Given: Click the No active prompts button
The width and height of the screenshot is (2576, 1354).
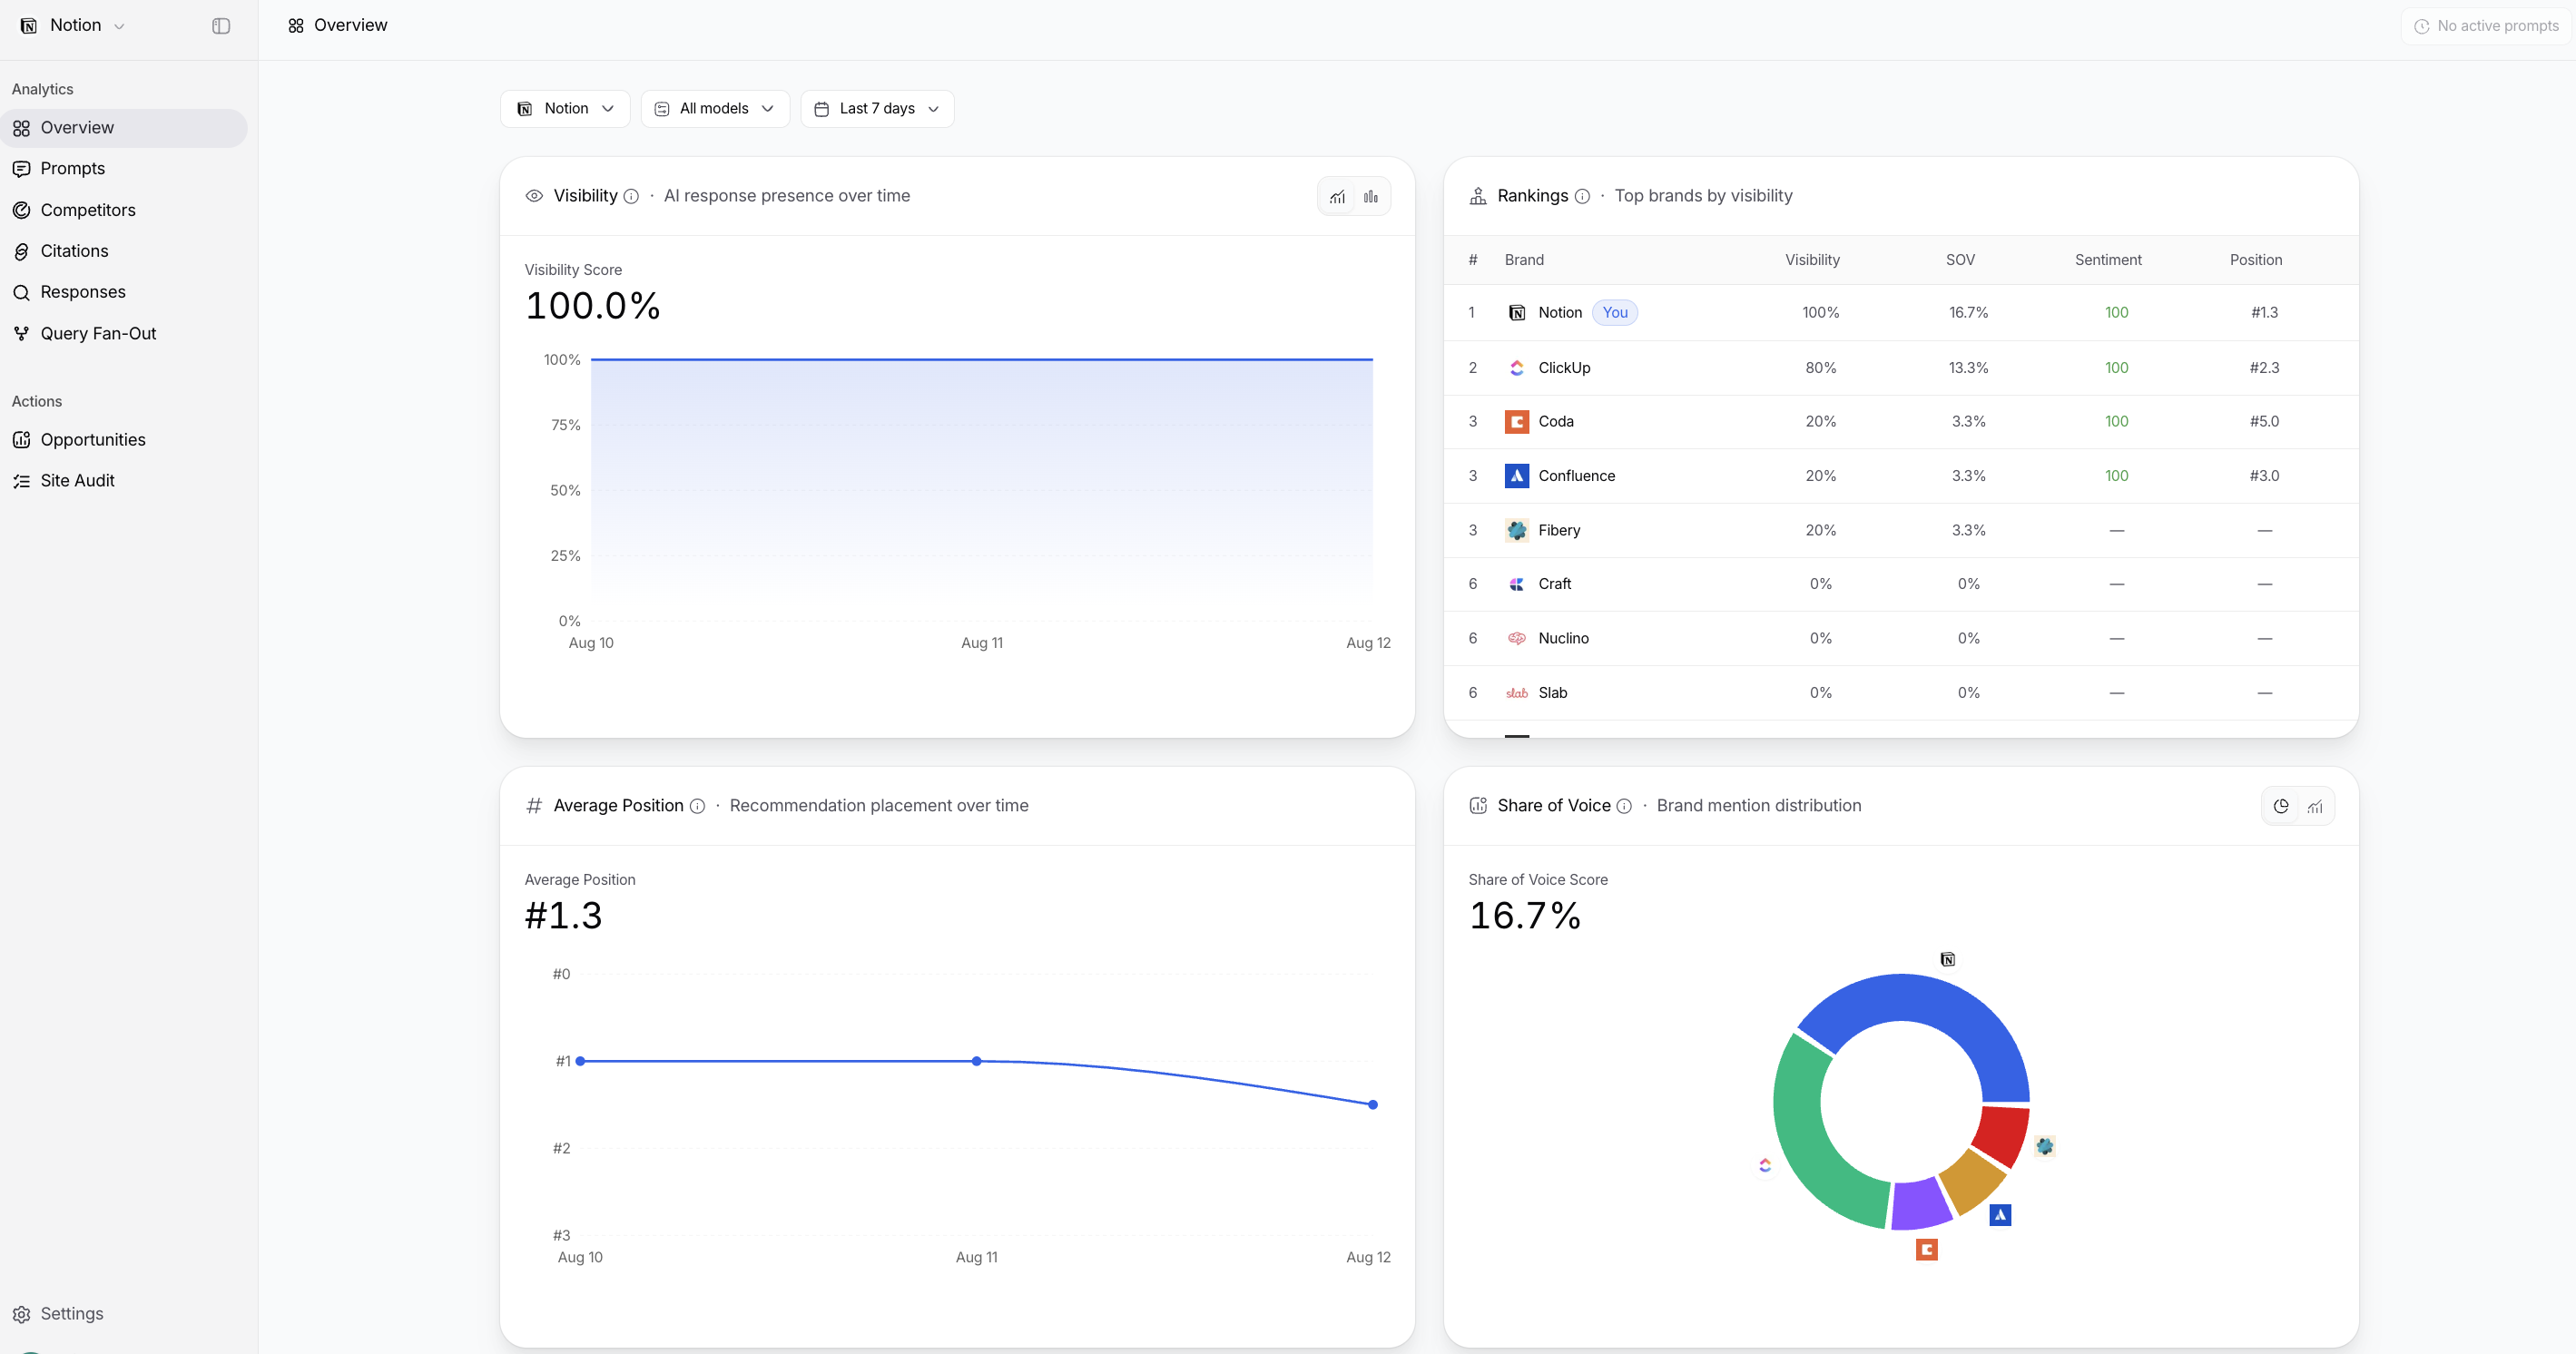Looking at the screenshot, I should pos(2486,26).
